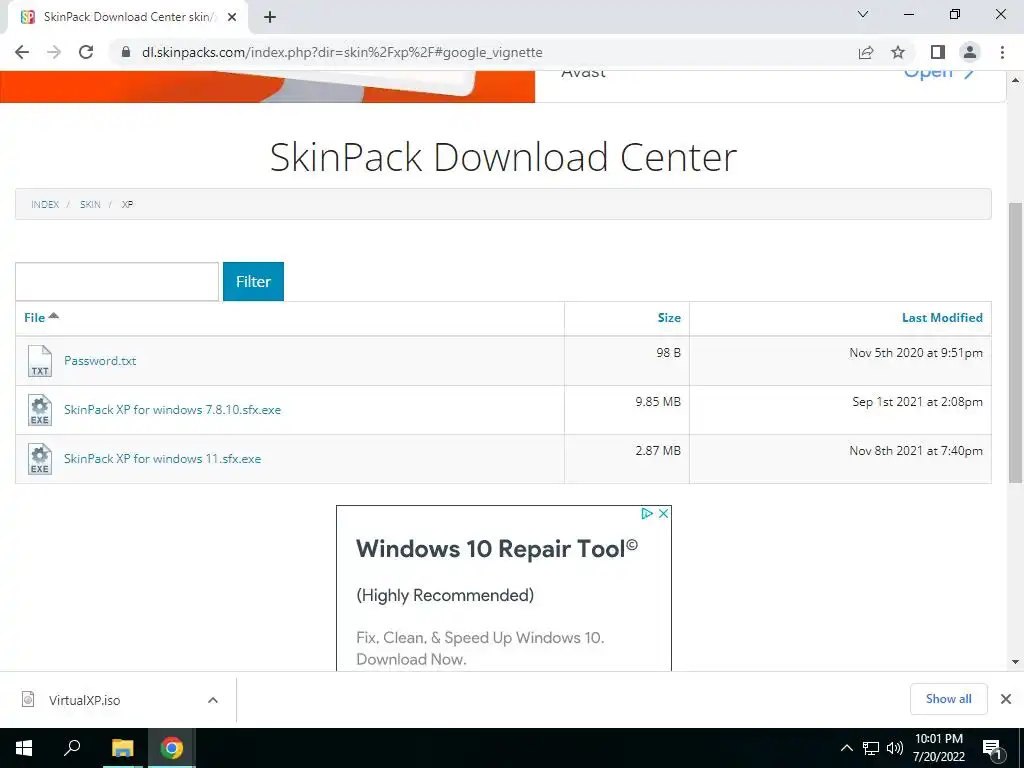Click Sep 1st 2021 at 2:08pm date
Viewport: 1024px width, 768px height.
[917, 402]
